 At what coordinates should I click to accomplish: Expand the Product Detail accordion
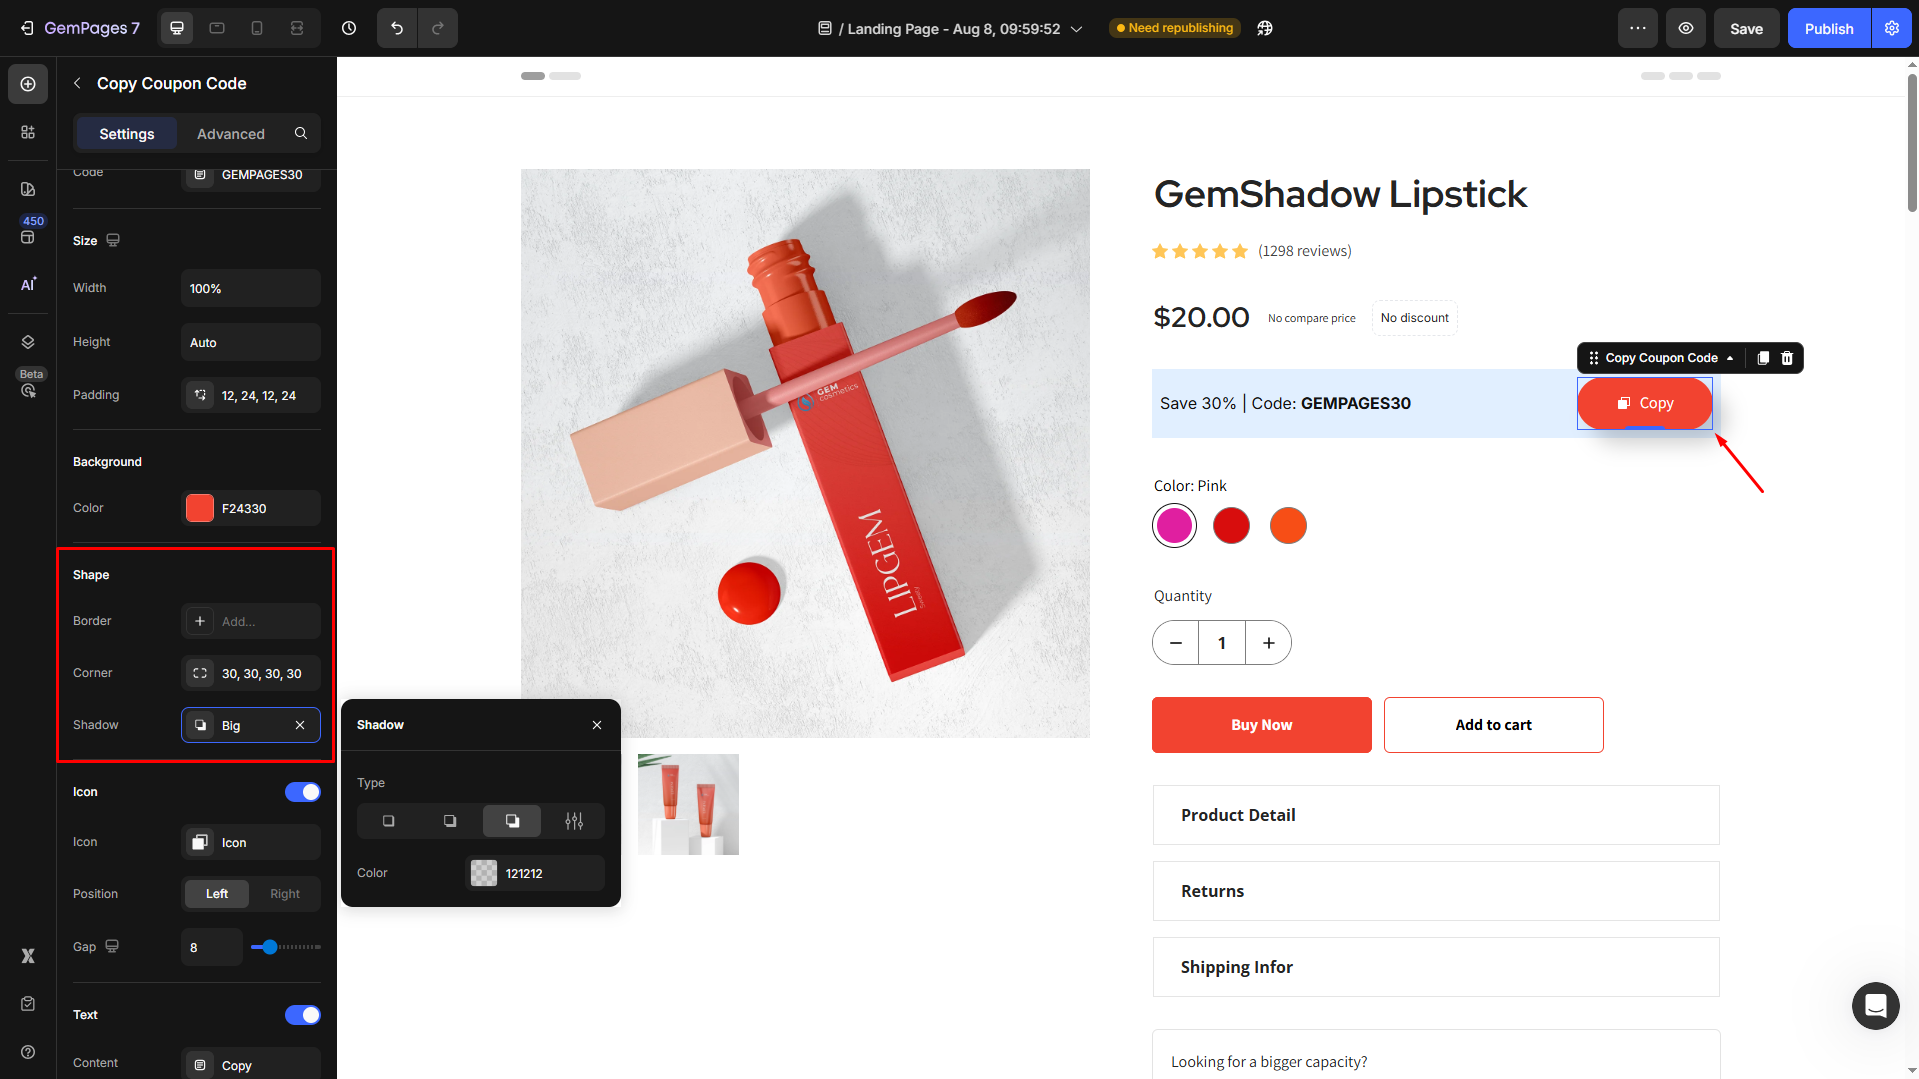1435,815
